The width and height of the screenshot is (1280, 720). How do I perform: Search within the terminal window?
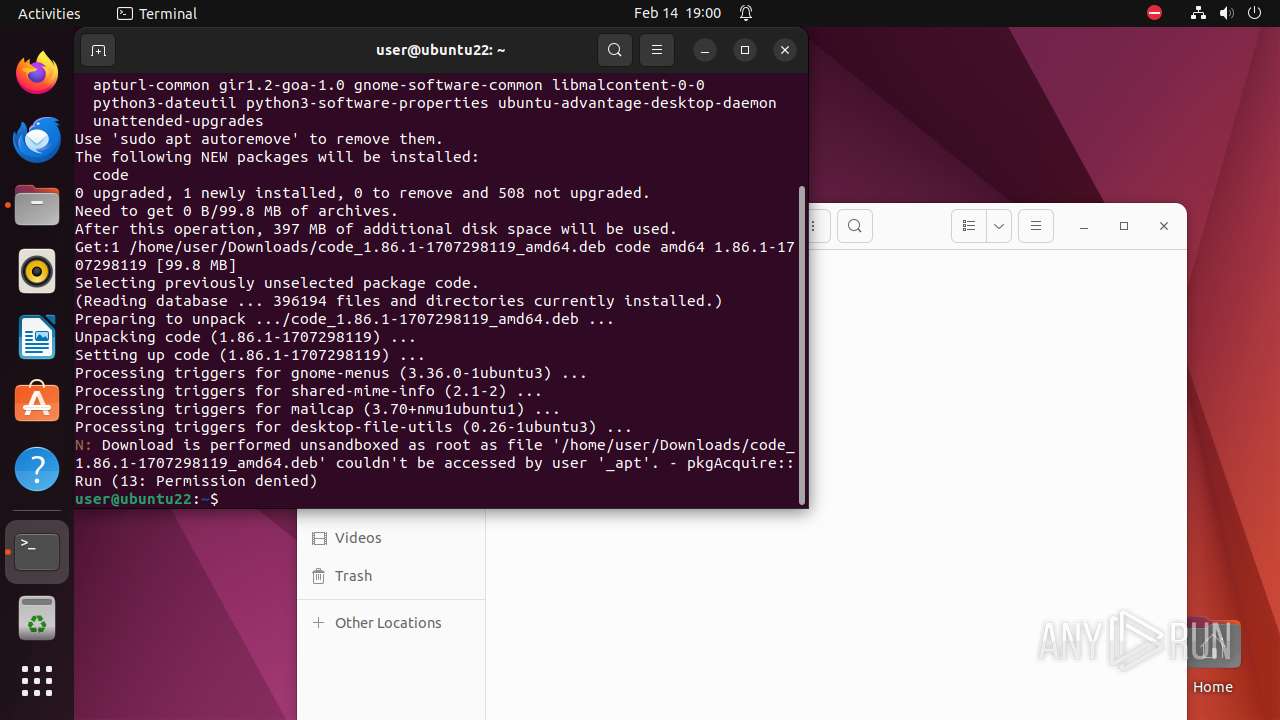pyautogui.click(x=615, y=50)
